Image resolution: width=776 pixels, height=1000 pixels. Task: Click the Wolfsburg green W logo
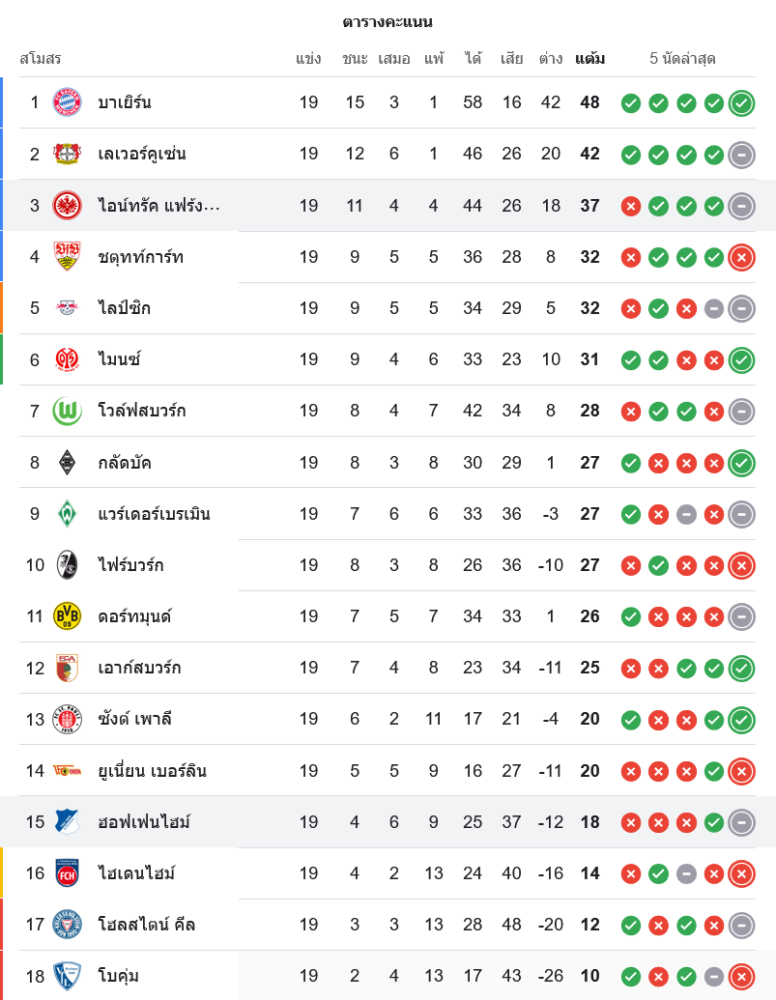[67, 411]
